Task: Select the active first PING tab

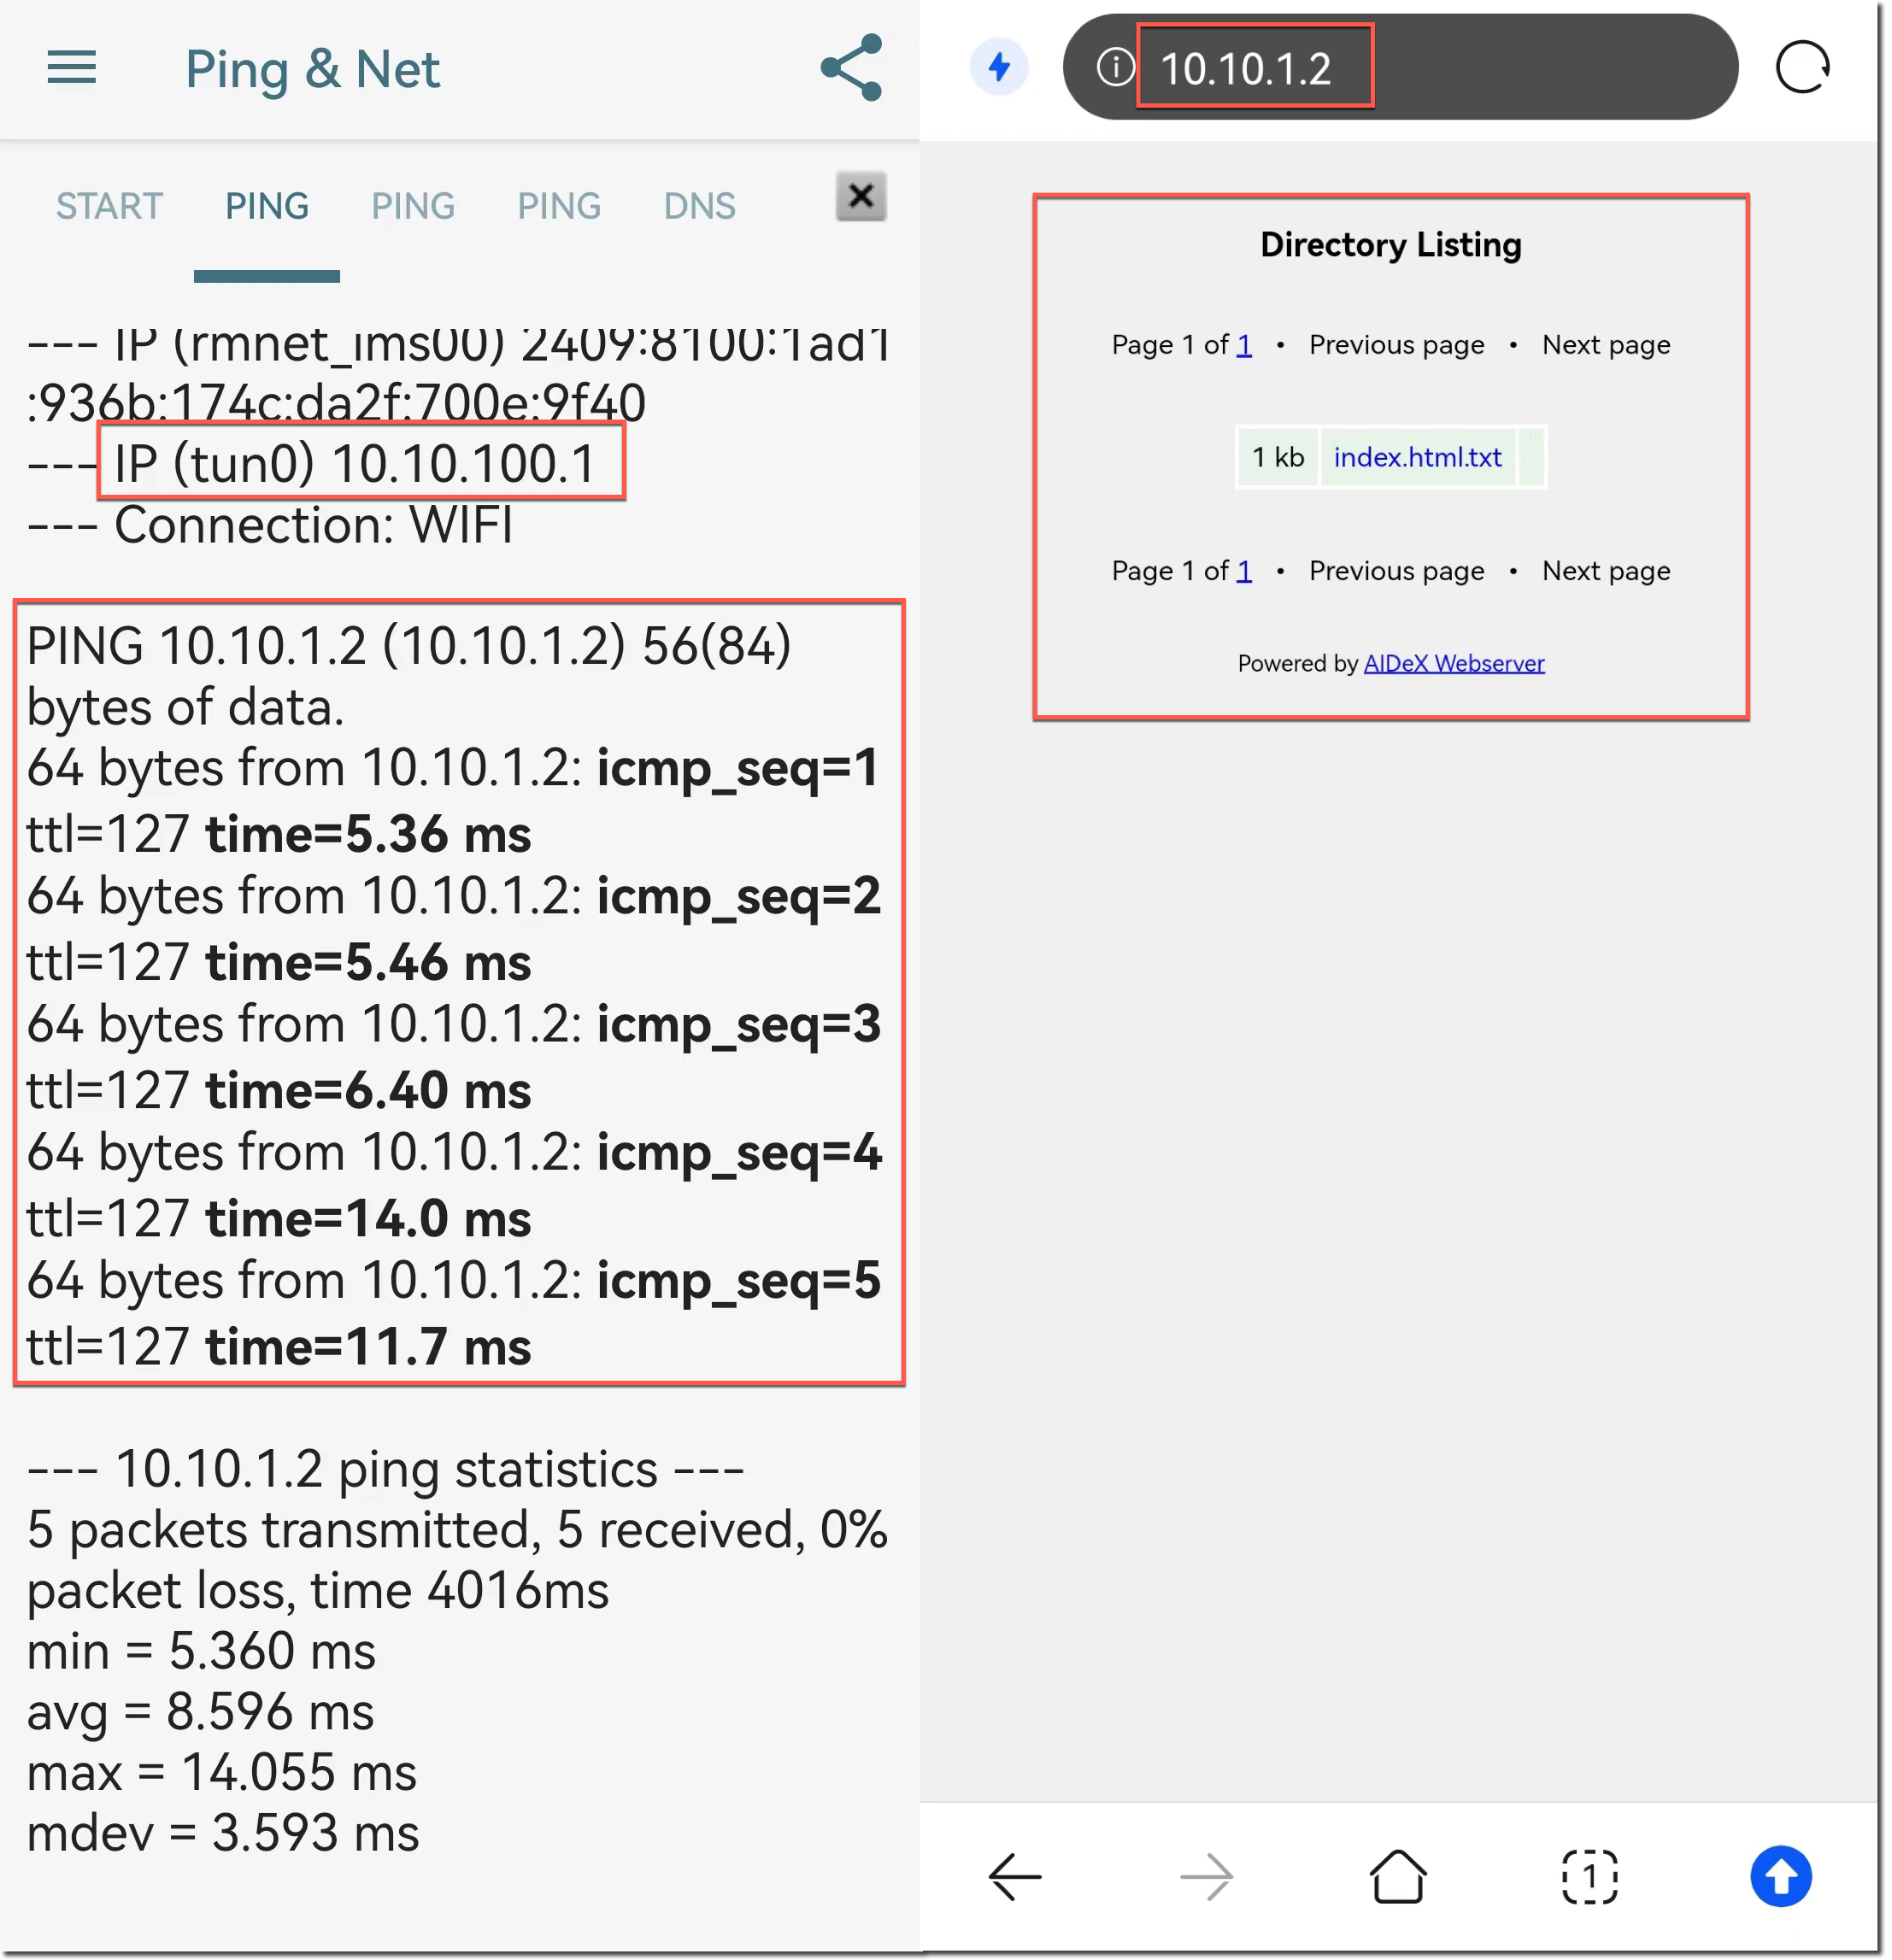Action: [x=267, y=206]
